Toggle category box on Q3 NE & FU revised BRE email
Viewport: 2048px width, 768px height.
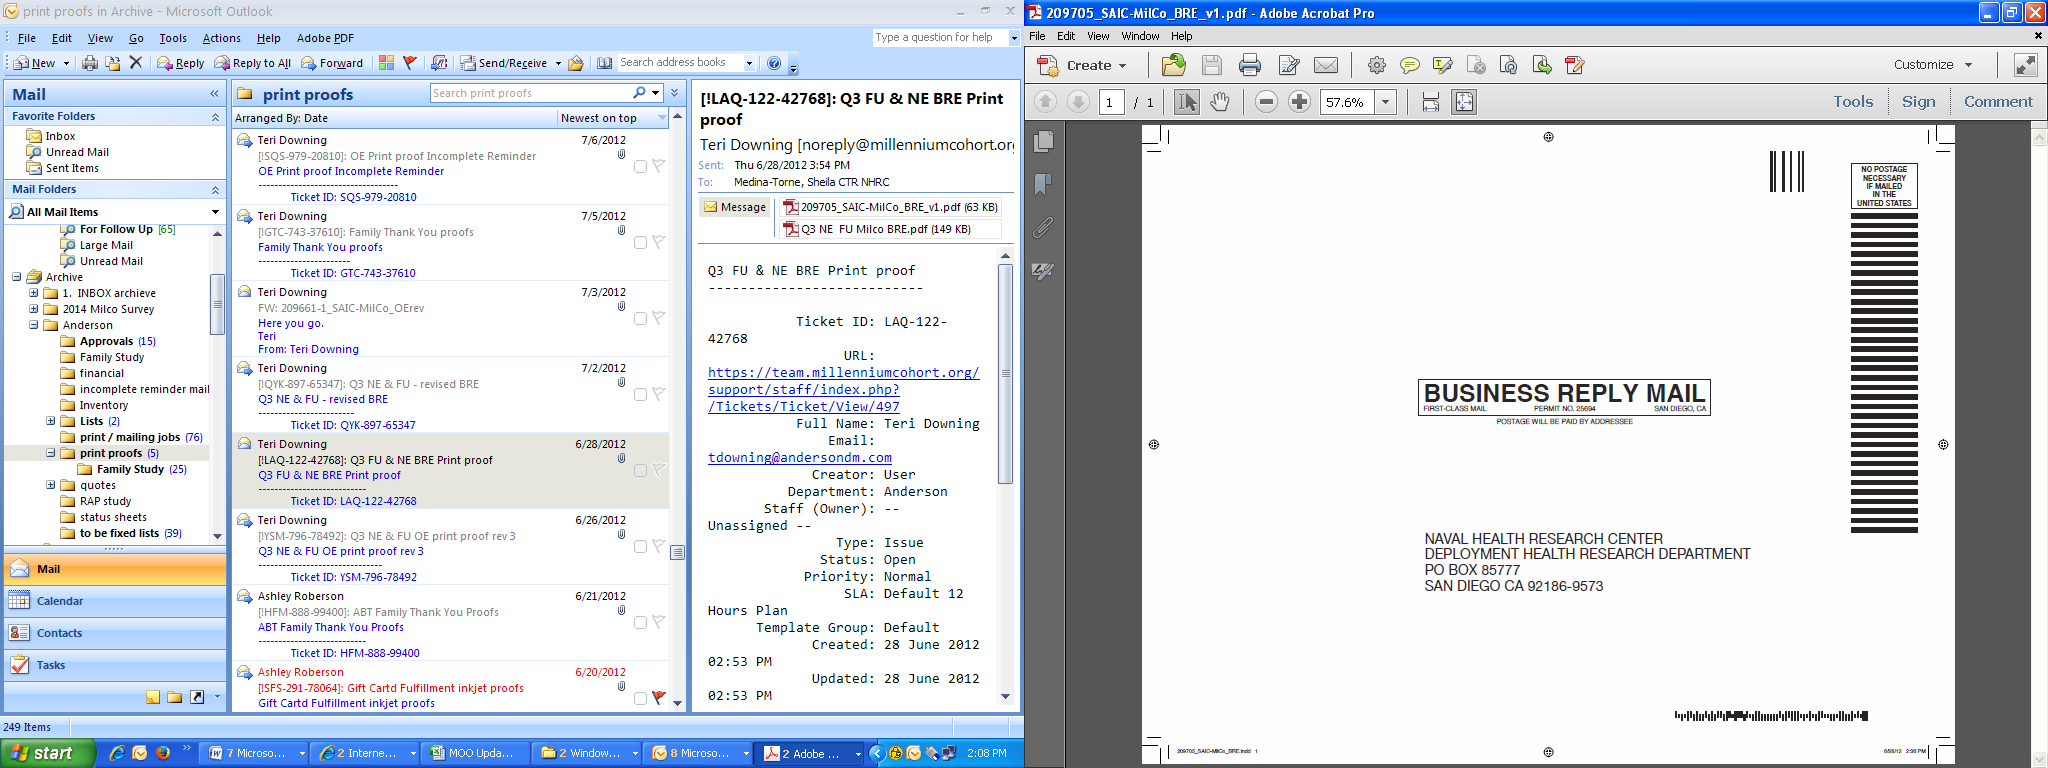[640, 395]
